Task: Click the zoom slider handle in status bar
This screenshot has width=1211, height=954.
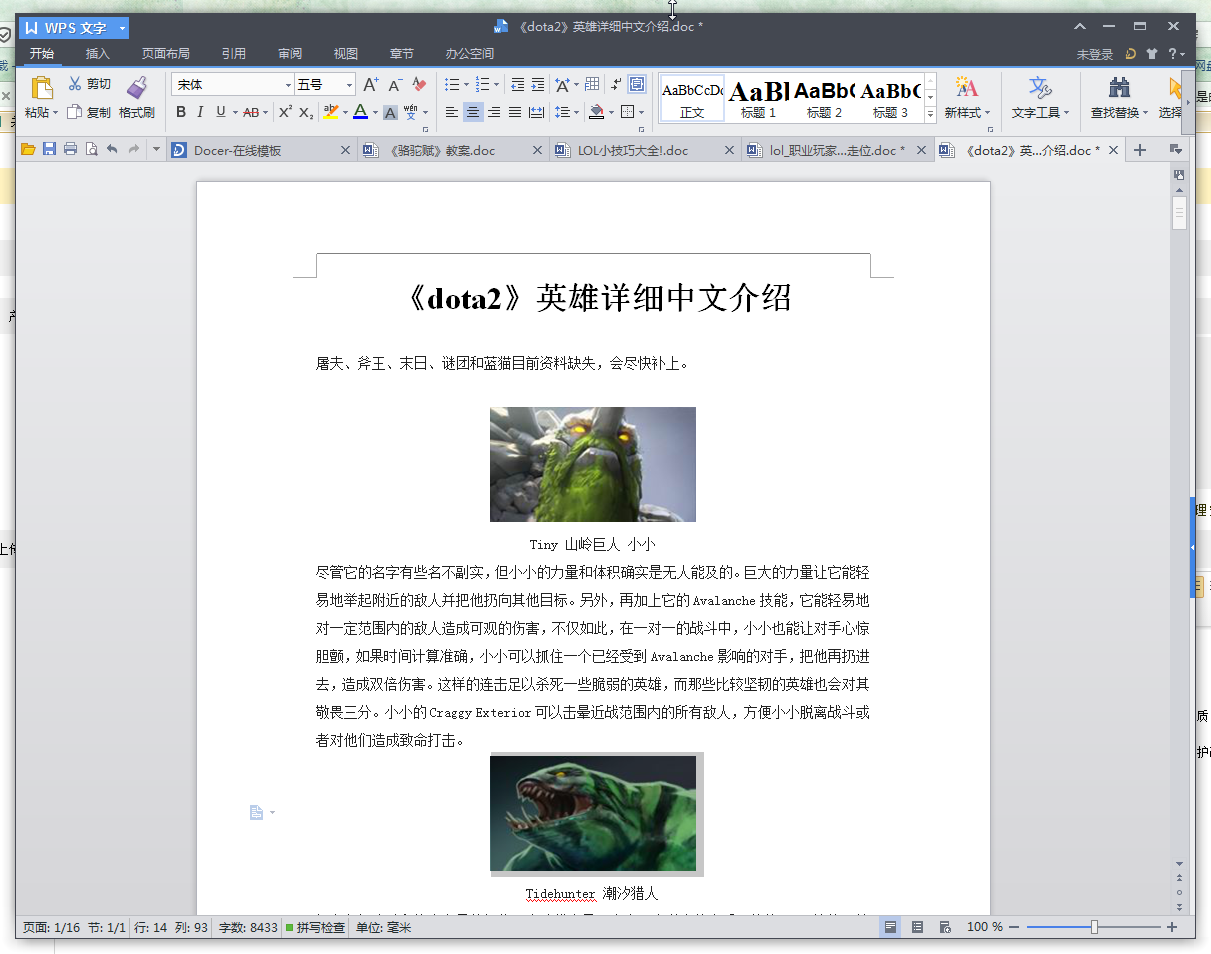Action: click(1094, 928)
